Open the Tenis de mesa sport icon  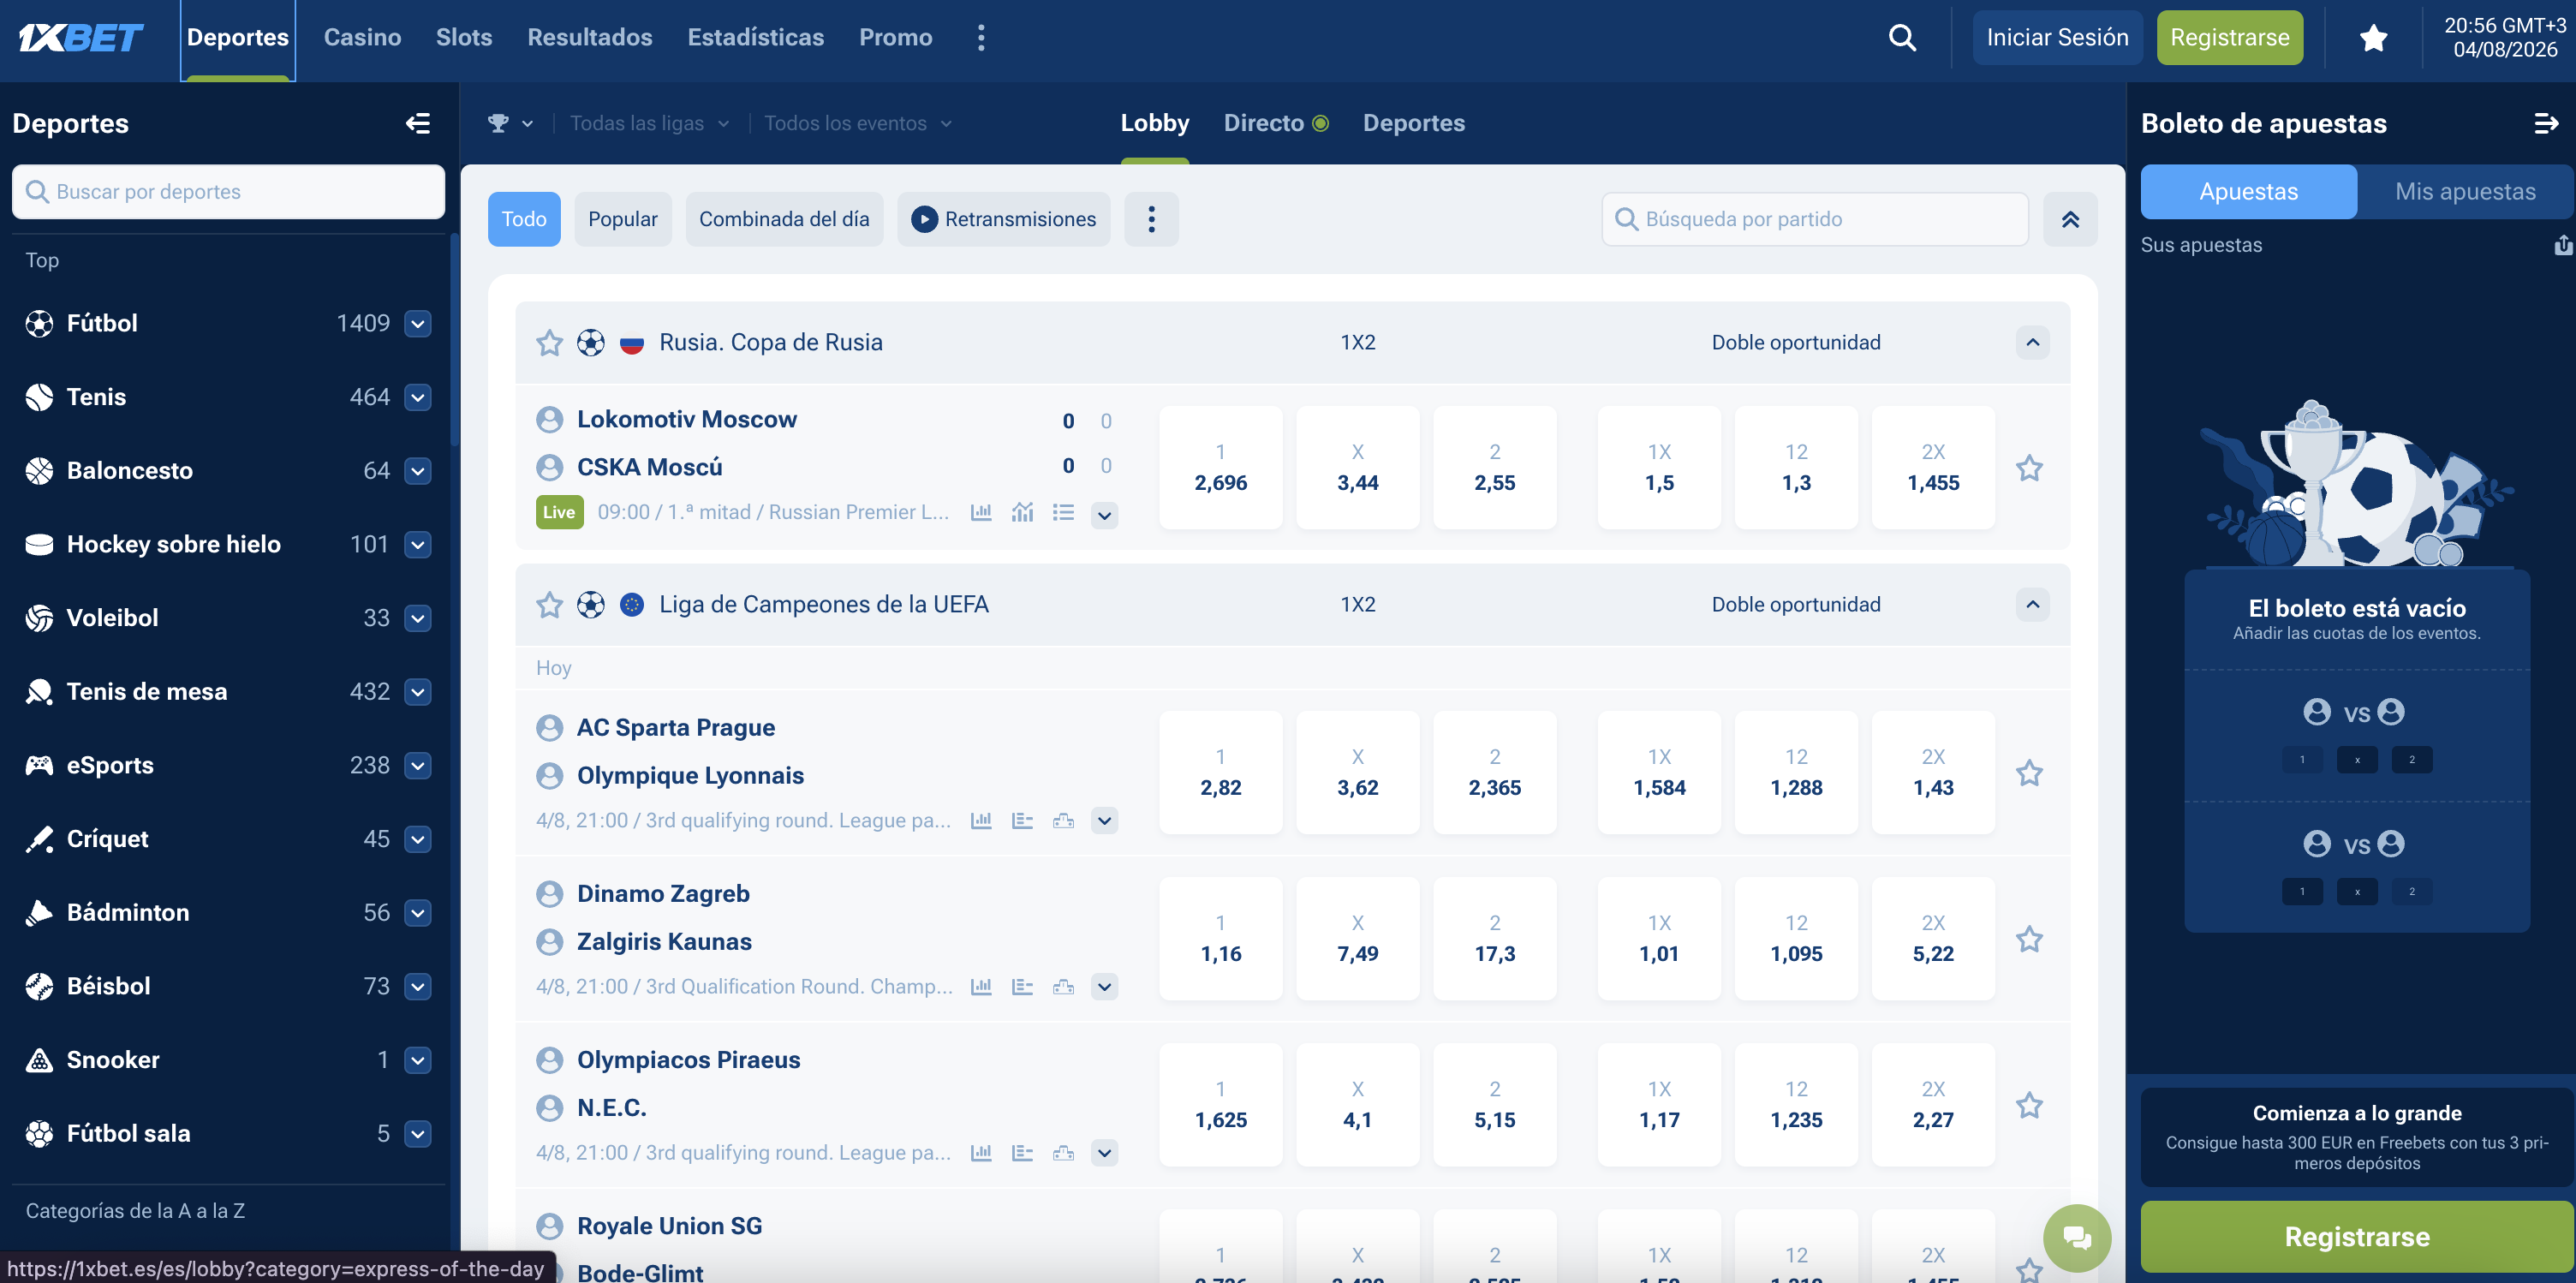click(x=39, y=692)
